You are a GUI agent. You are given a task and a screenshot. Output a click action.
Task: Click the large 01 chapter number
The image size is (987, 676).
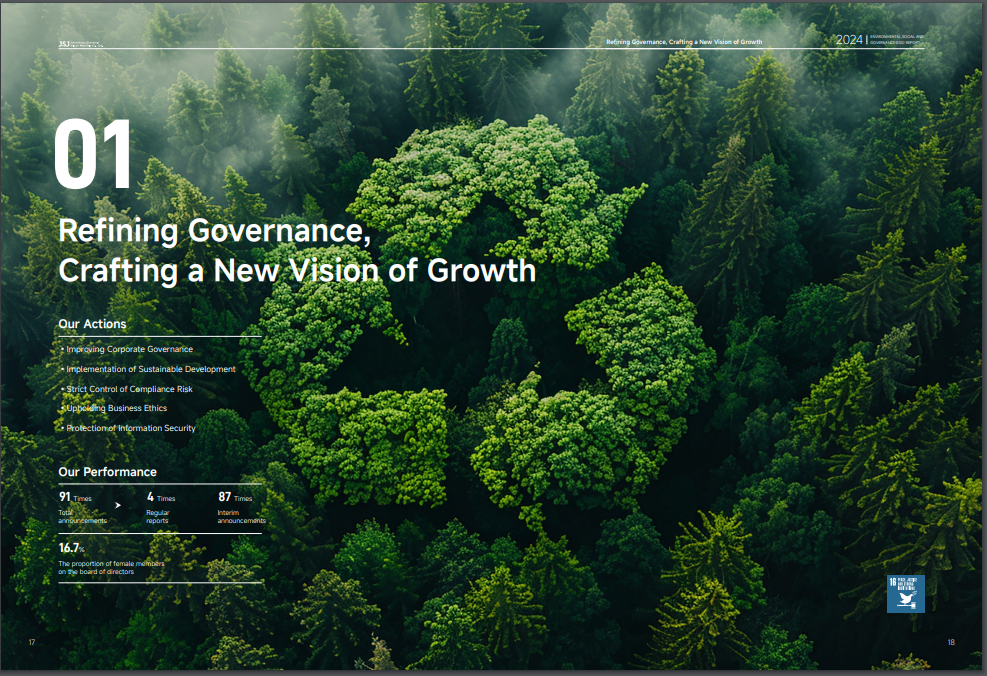(x=93, y=156)
